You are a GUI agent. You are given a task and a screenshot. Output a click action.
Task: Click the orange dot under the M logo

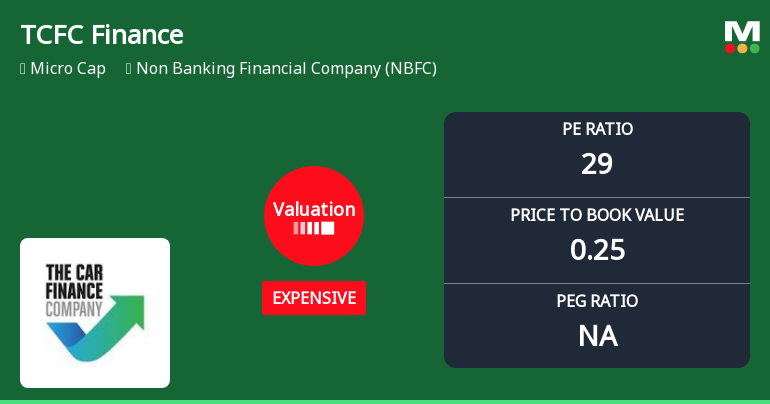[x=742, y=48]
